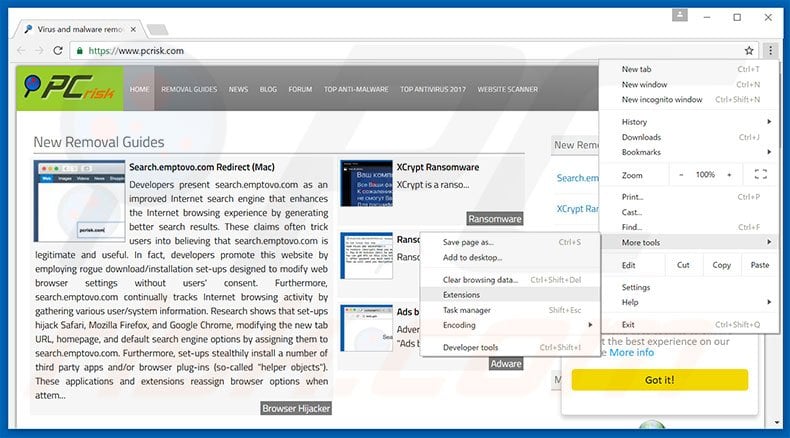Select Exit from the Chrome menu
This screenshot has width=790, height=438.
(689, 325)
